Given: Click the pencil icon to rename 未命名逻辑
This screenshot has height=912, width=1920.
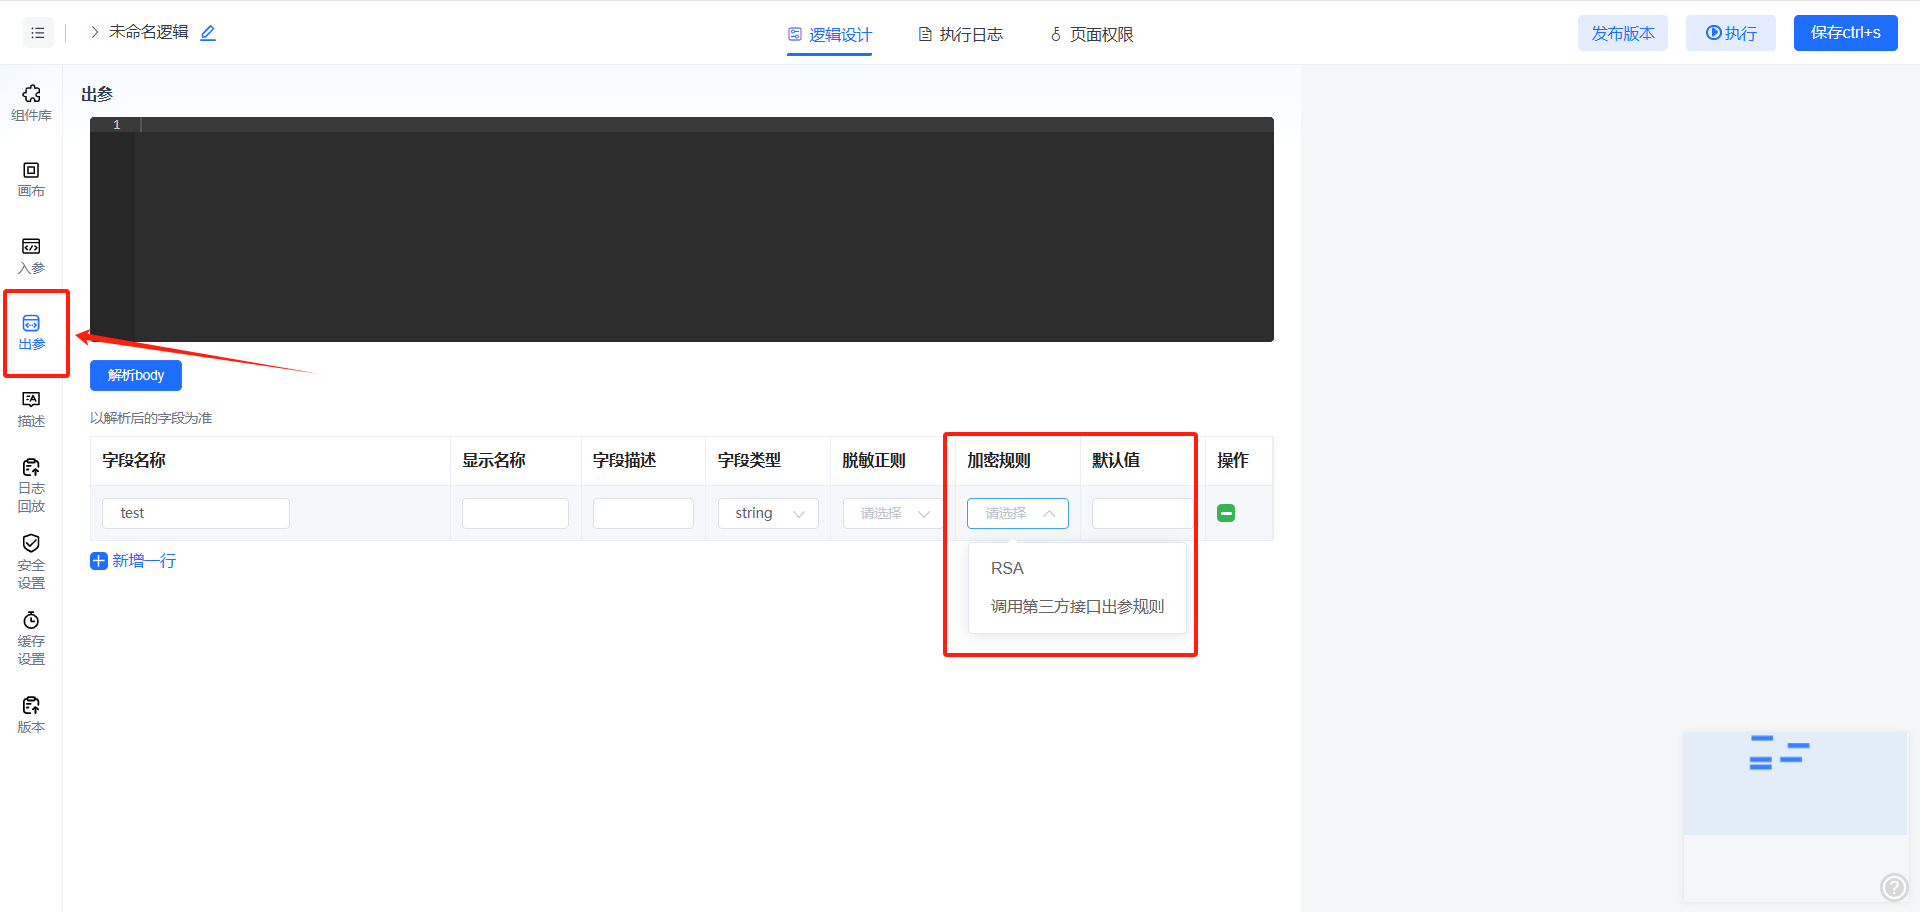Looking at the screenshot, I should click(208, 33).
